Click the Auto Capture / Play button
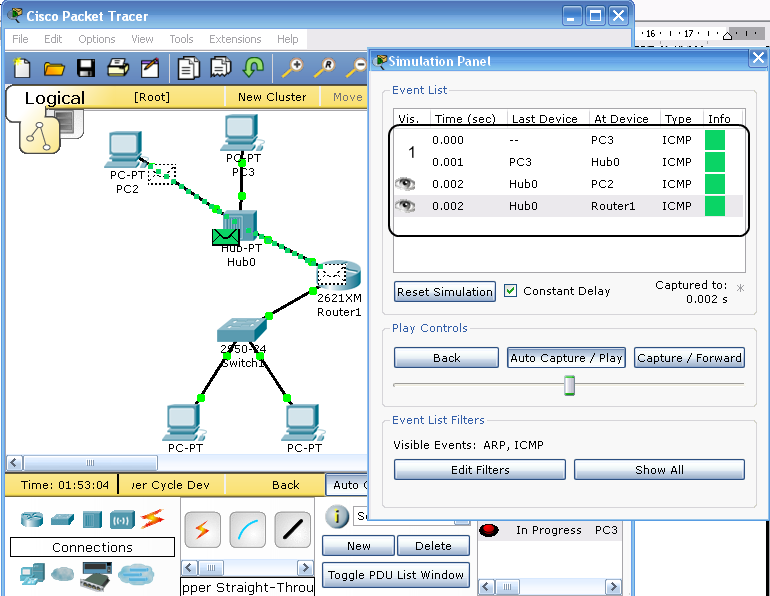 click(566, 357)
